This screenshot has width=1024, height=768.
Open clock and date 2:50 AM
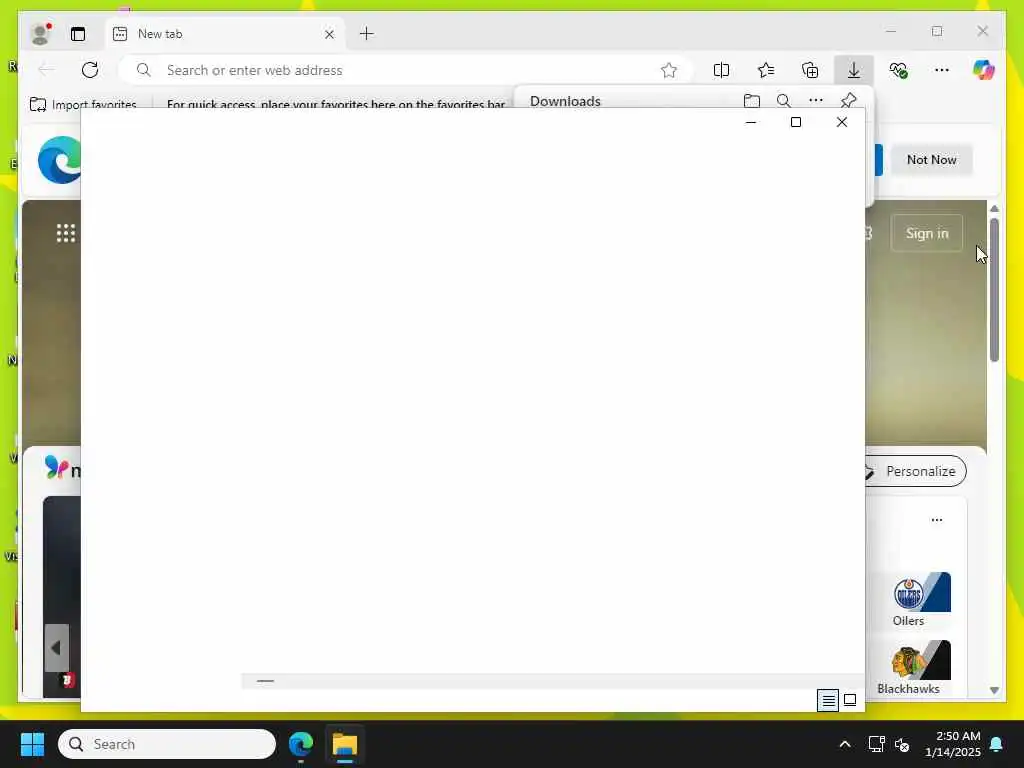tap(953, 744)
